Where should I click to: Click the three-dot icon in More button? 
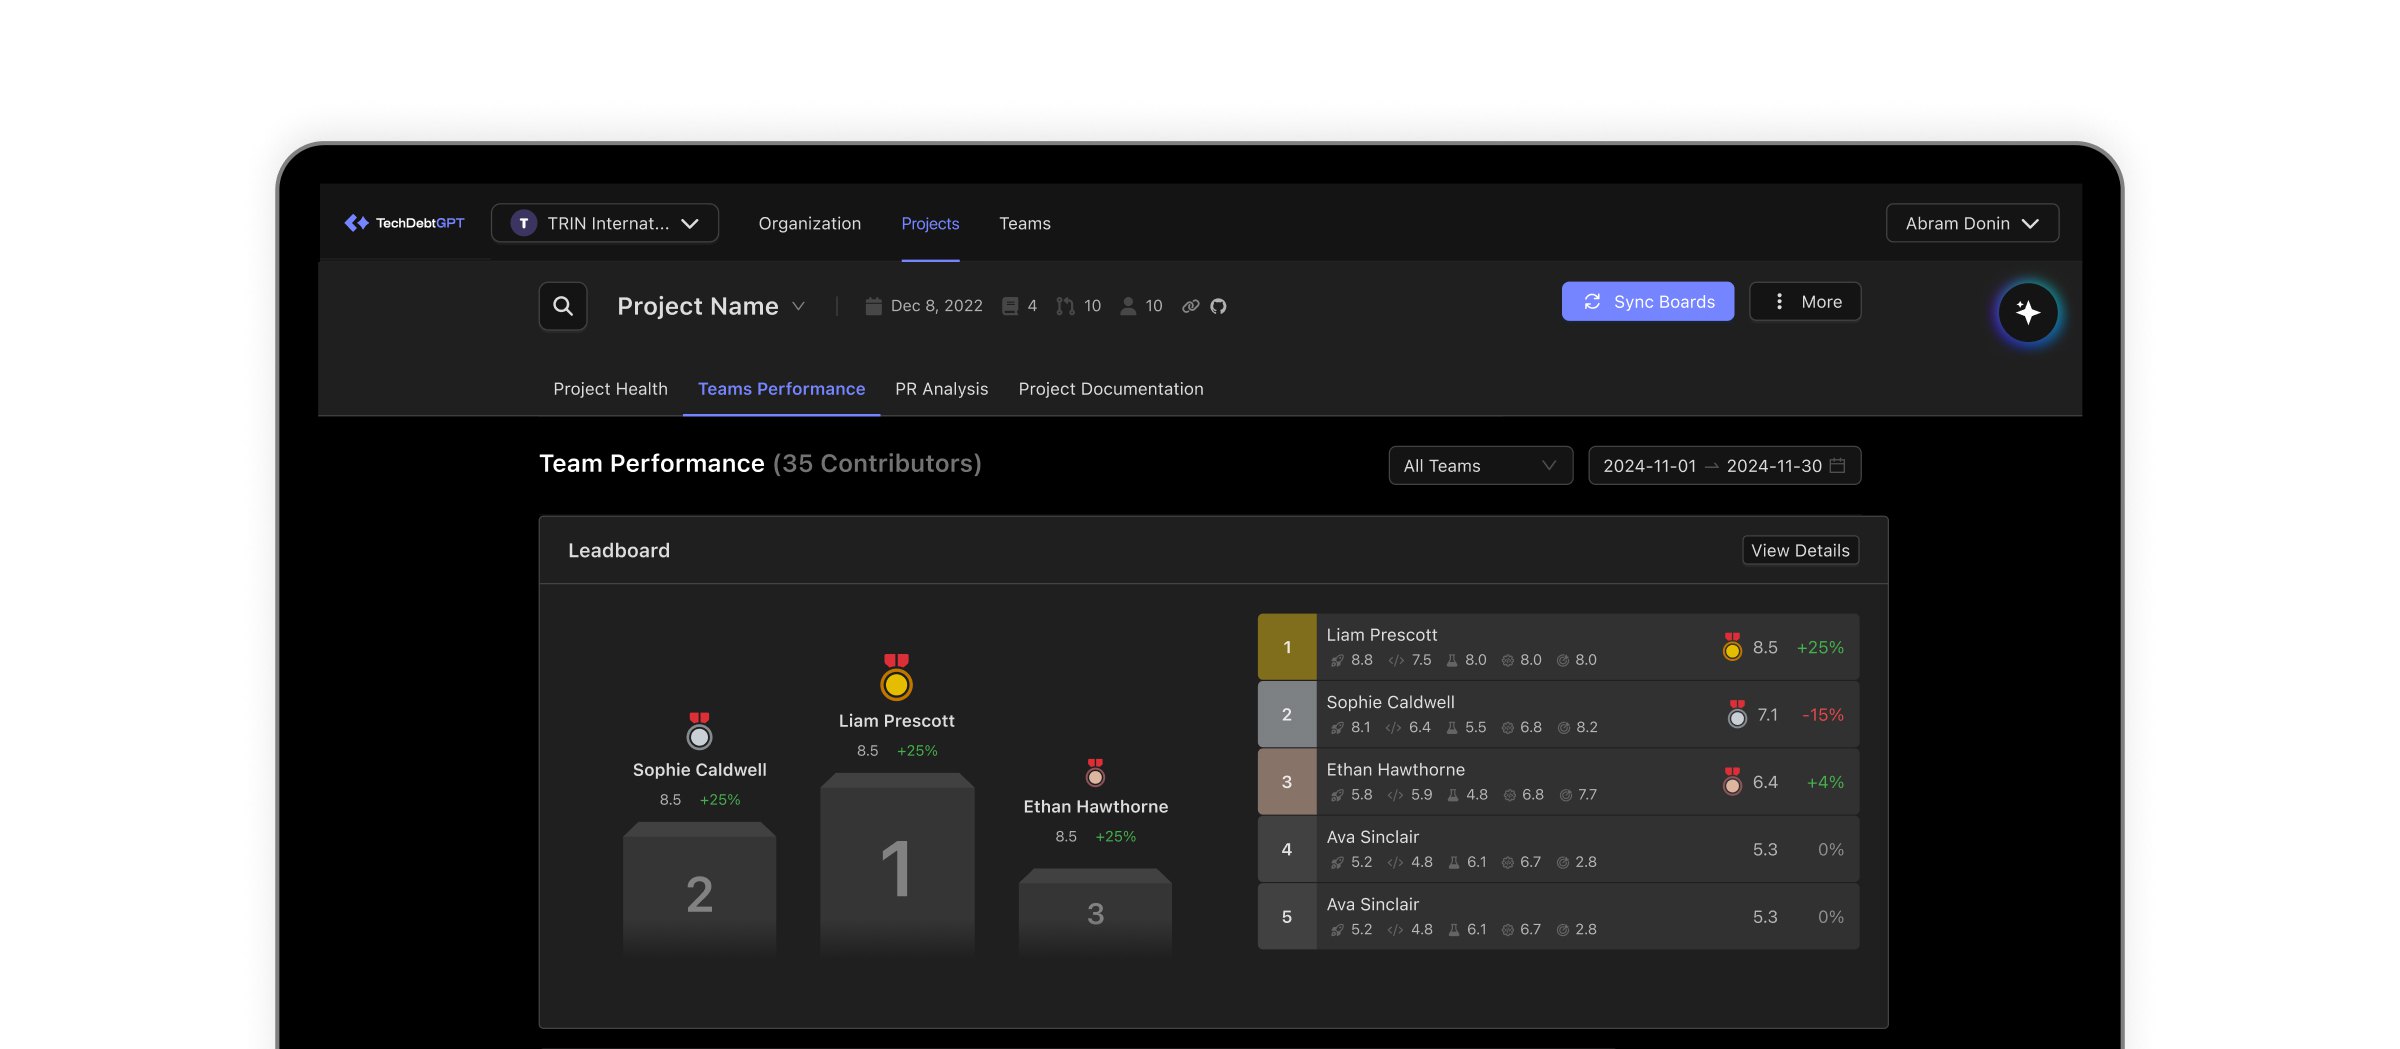(x=1779, y=301)
